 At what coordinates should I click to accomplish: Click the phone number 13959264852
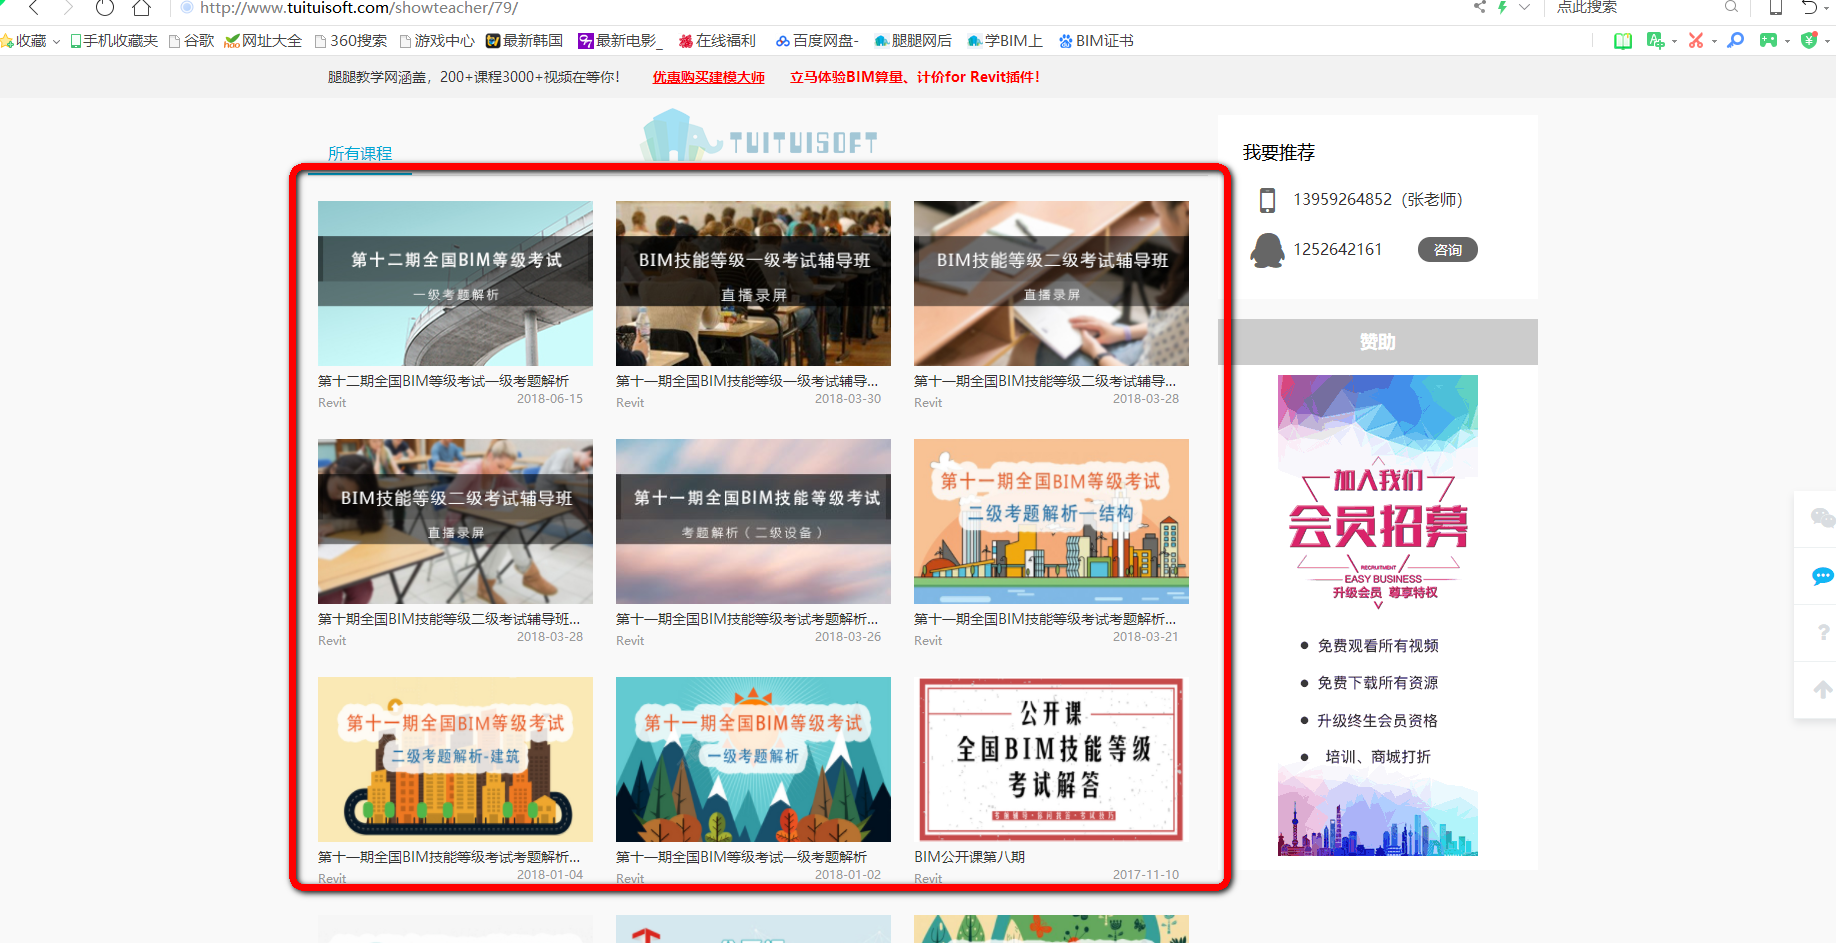click(1342, 200)
